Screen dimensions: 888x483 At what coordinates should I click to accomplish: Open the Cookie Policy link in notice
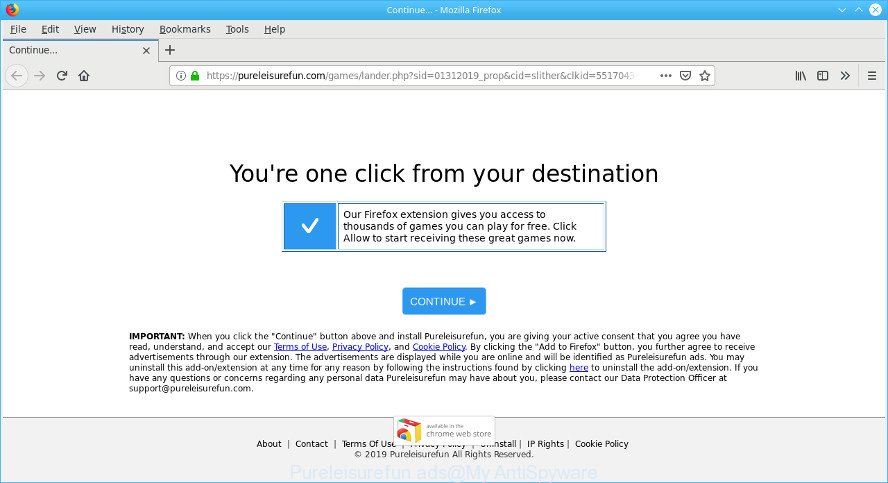(x=439, y=347)
